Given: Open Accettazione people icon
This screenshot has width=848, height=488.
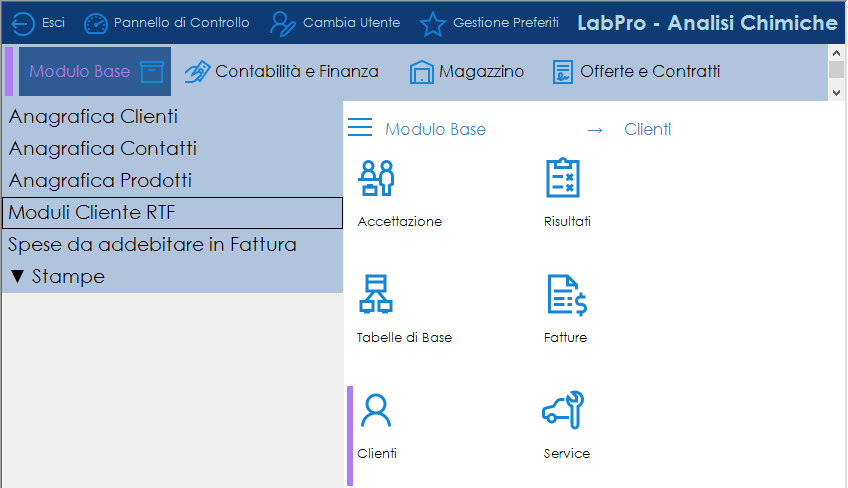Looking at the screenshot, I should pyautogui.click(x=376, y=178).
